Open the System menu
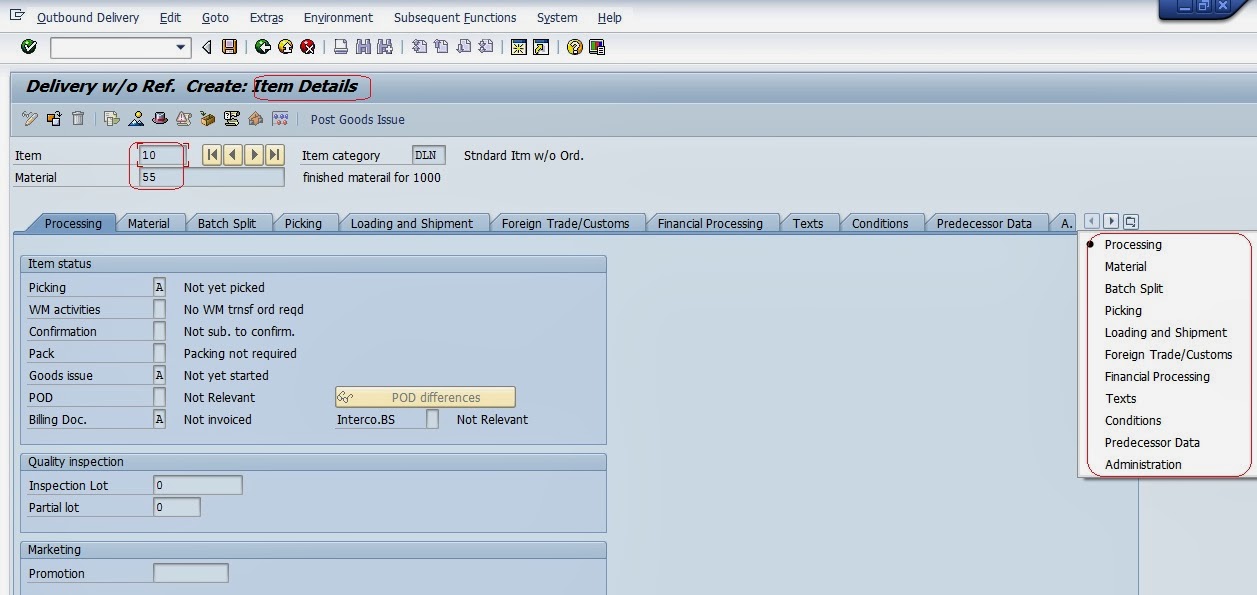 tap(556, 17)
